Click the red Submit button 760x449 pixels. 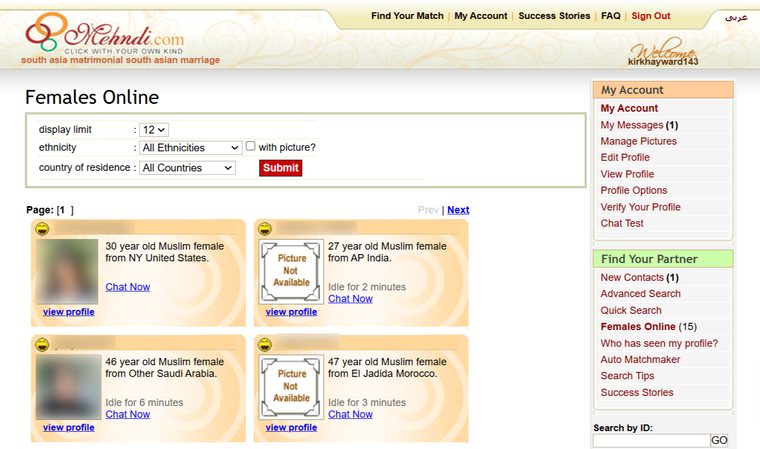(x=281, y=168)
